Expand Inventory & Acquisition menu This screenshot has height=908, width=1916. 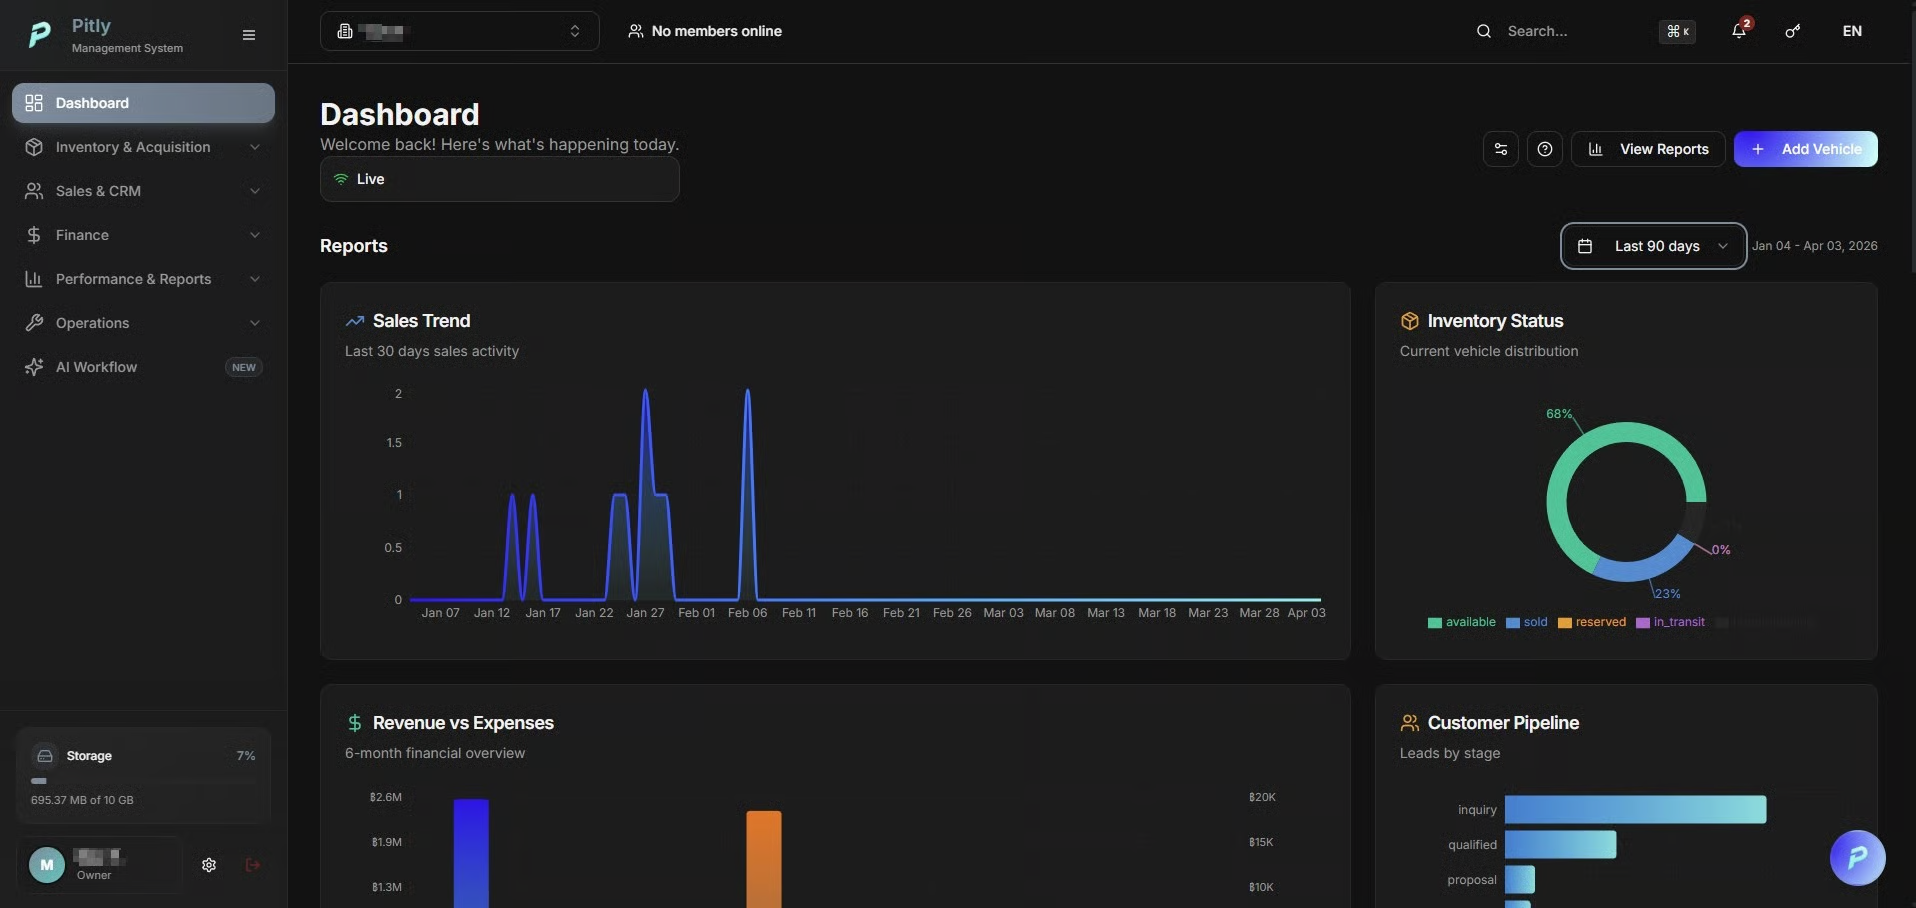(x=143, y=147)
